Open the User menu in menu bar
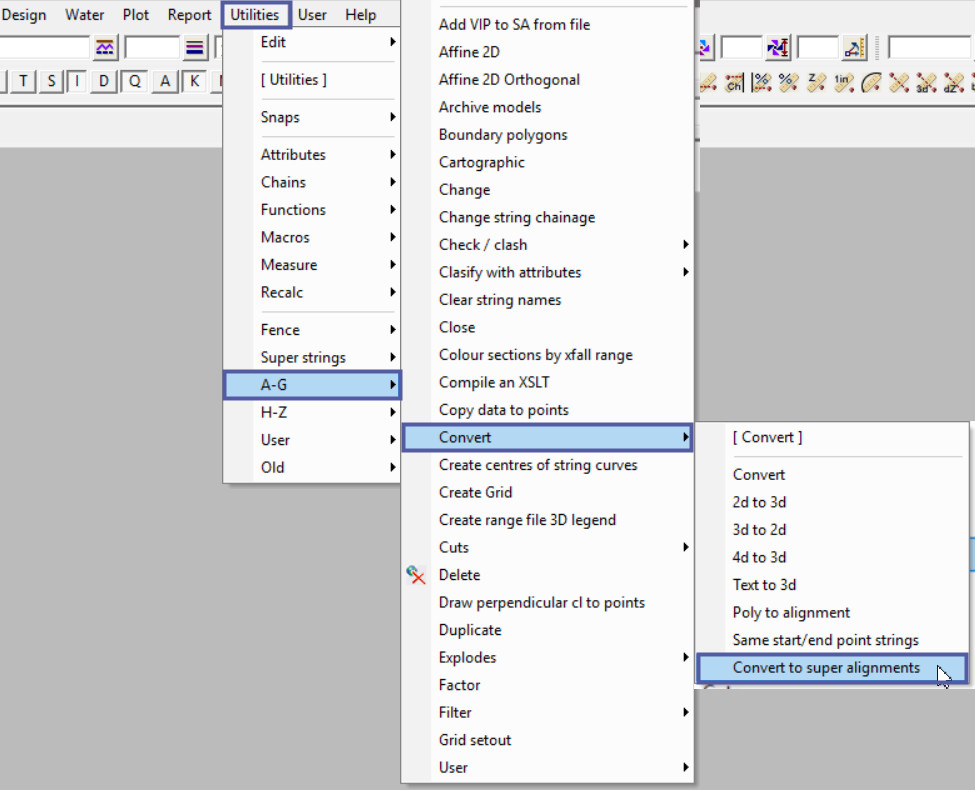The height and width of the screenshot is (790, 975). point(312,14)
